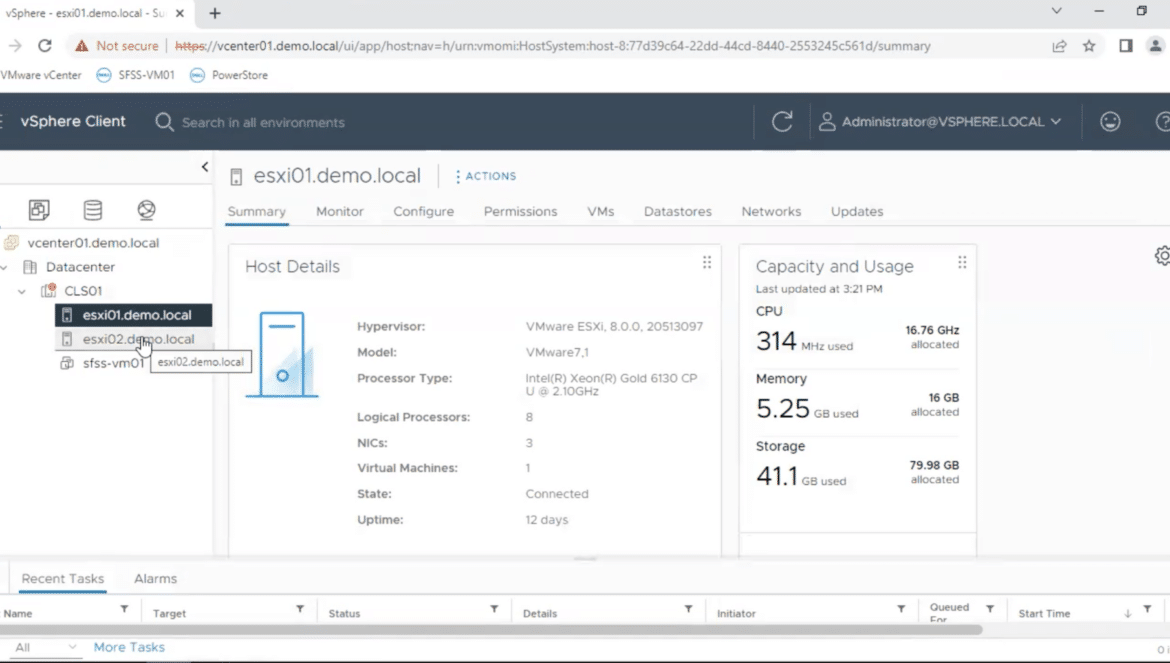The height and width of the screenshot is (663, 1170).
Task: Select the CLS01 cluster in the tree
Action: 83,291
